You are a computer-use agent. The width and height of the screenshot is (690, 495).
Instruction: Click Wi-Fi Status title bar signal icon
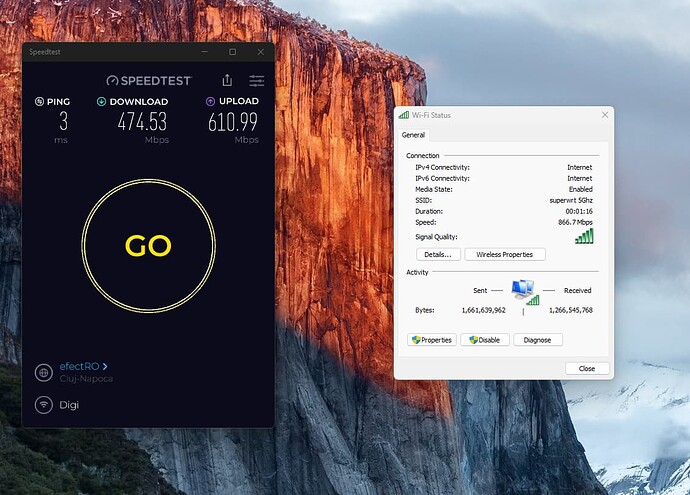pos(404,115)
